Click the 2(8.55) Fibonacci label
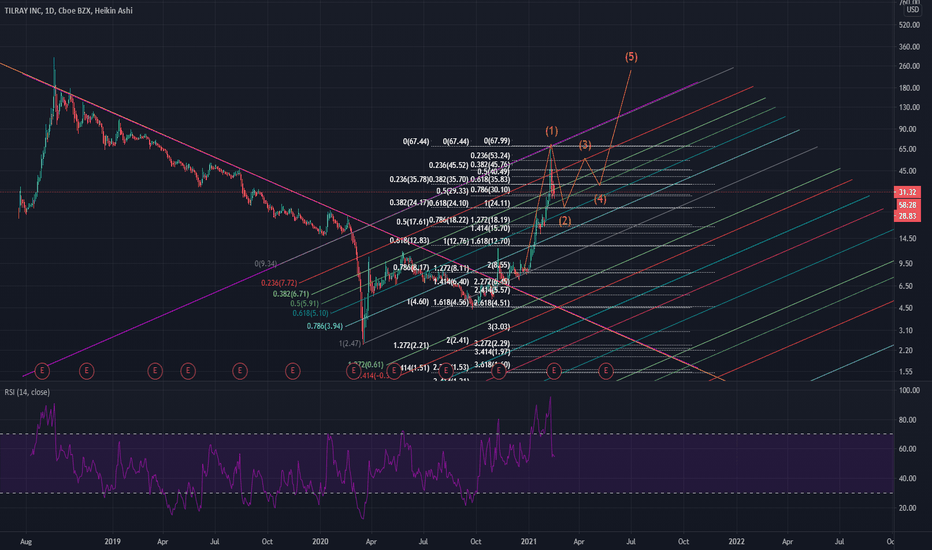 coord(499,265)
